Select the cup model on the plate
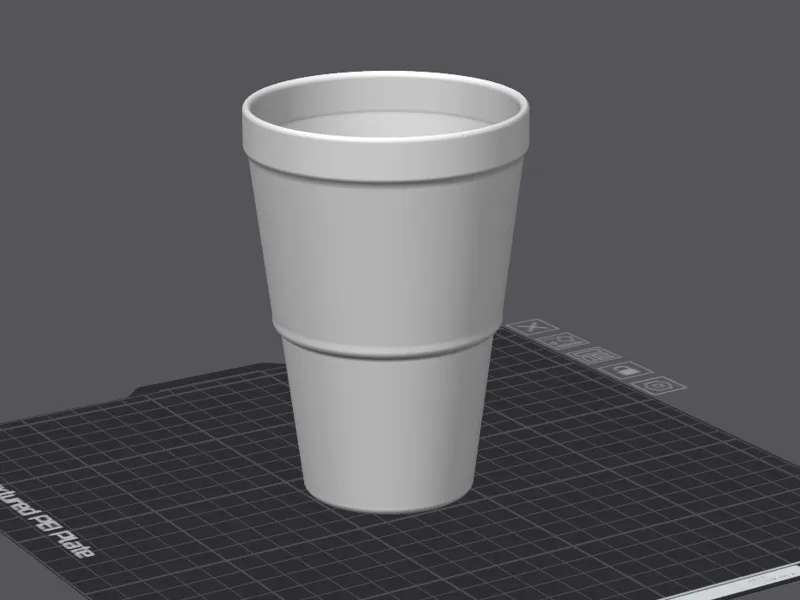This screenshot has height=600, width=800. (385, 291)
